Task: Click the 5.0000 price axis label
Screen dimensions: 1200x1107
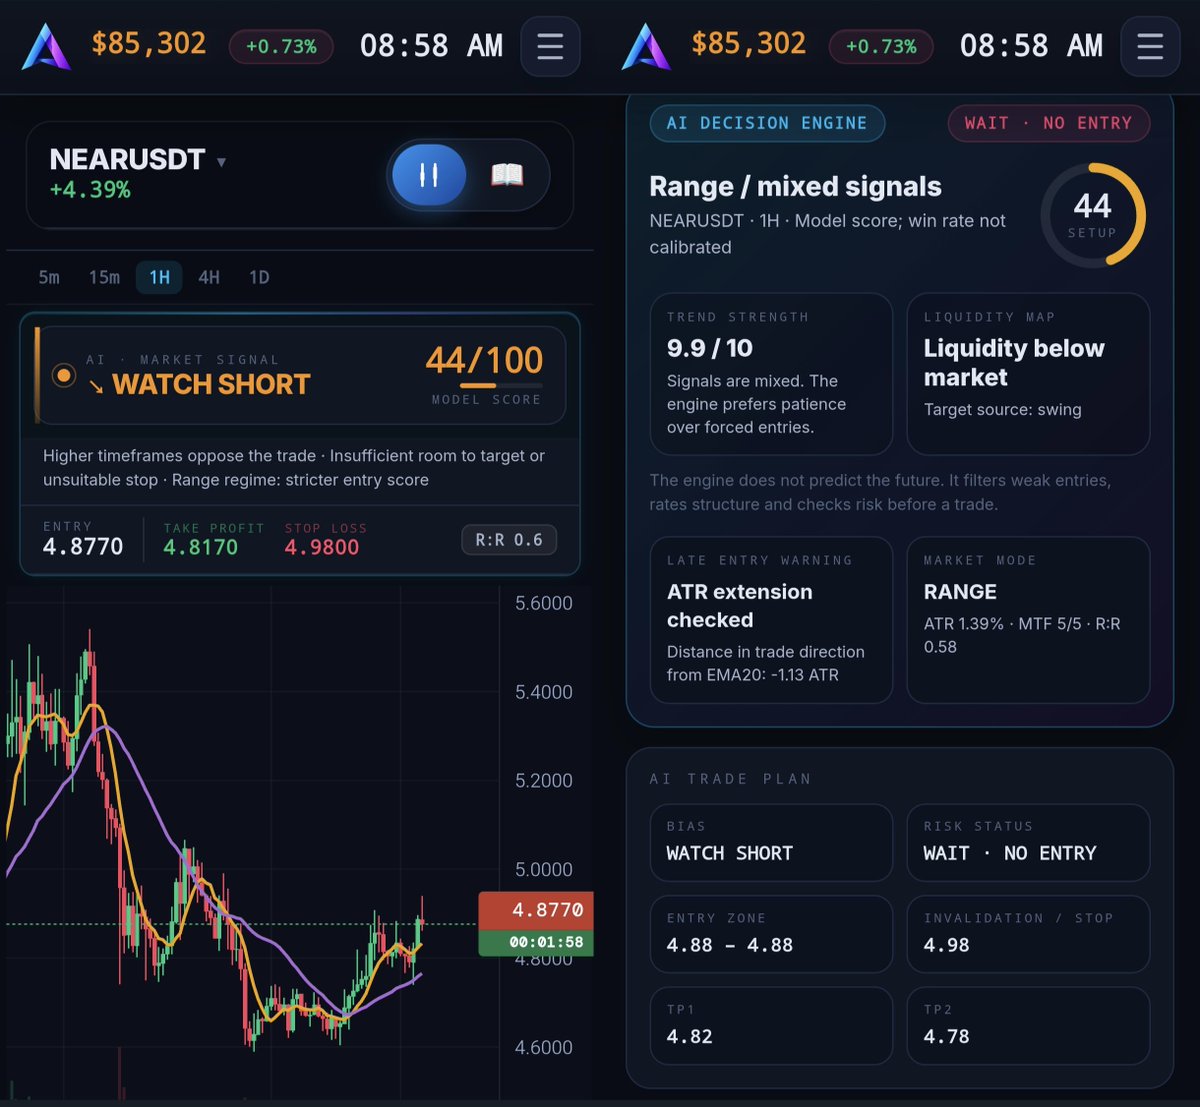Action: [544, 870]
